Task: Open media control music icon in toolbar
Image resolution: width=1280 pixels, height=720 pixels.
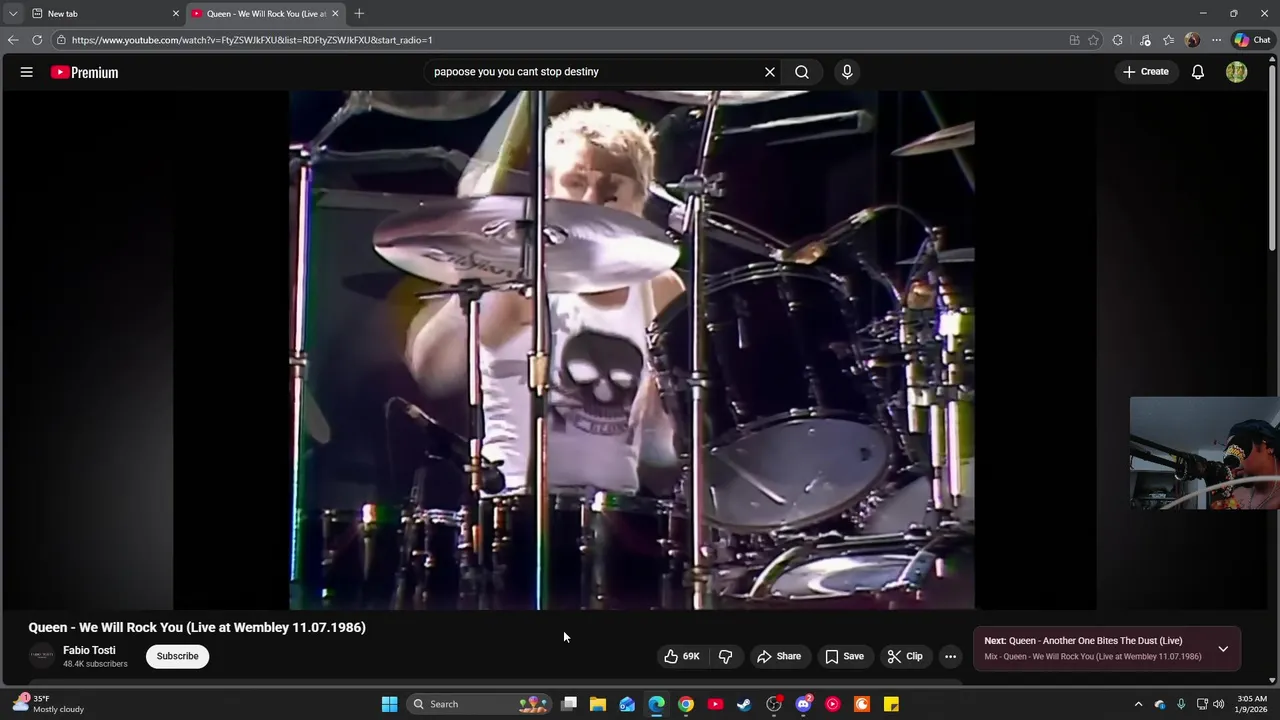Action: click(1145, 40)
